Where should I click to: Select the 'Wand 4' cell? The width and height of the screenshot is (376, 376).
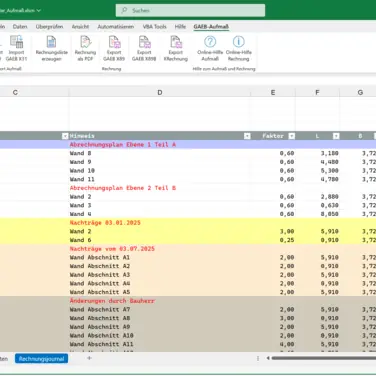point(160,214)
